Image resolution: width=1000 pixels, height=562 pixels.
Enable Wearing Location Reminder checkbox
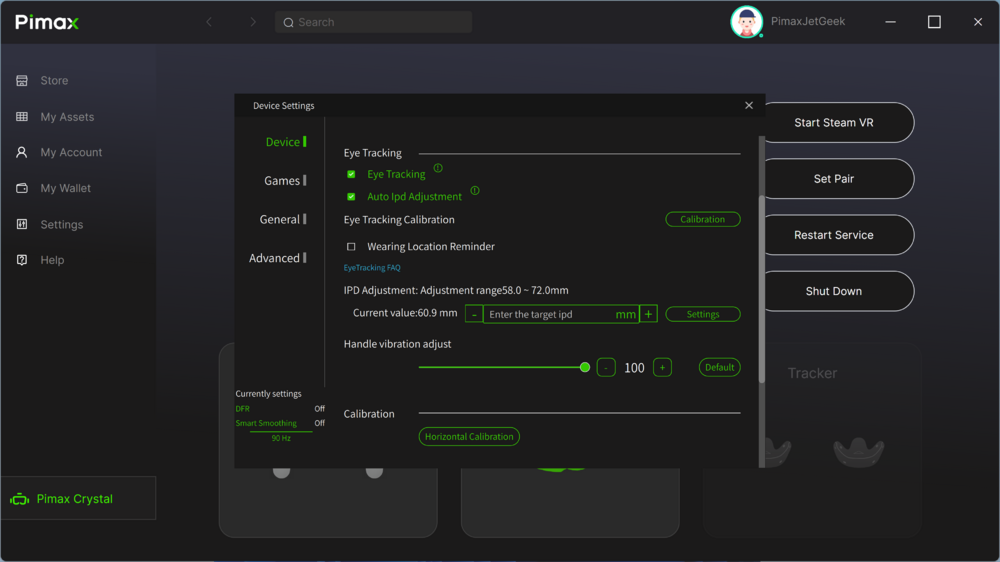351,246
